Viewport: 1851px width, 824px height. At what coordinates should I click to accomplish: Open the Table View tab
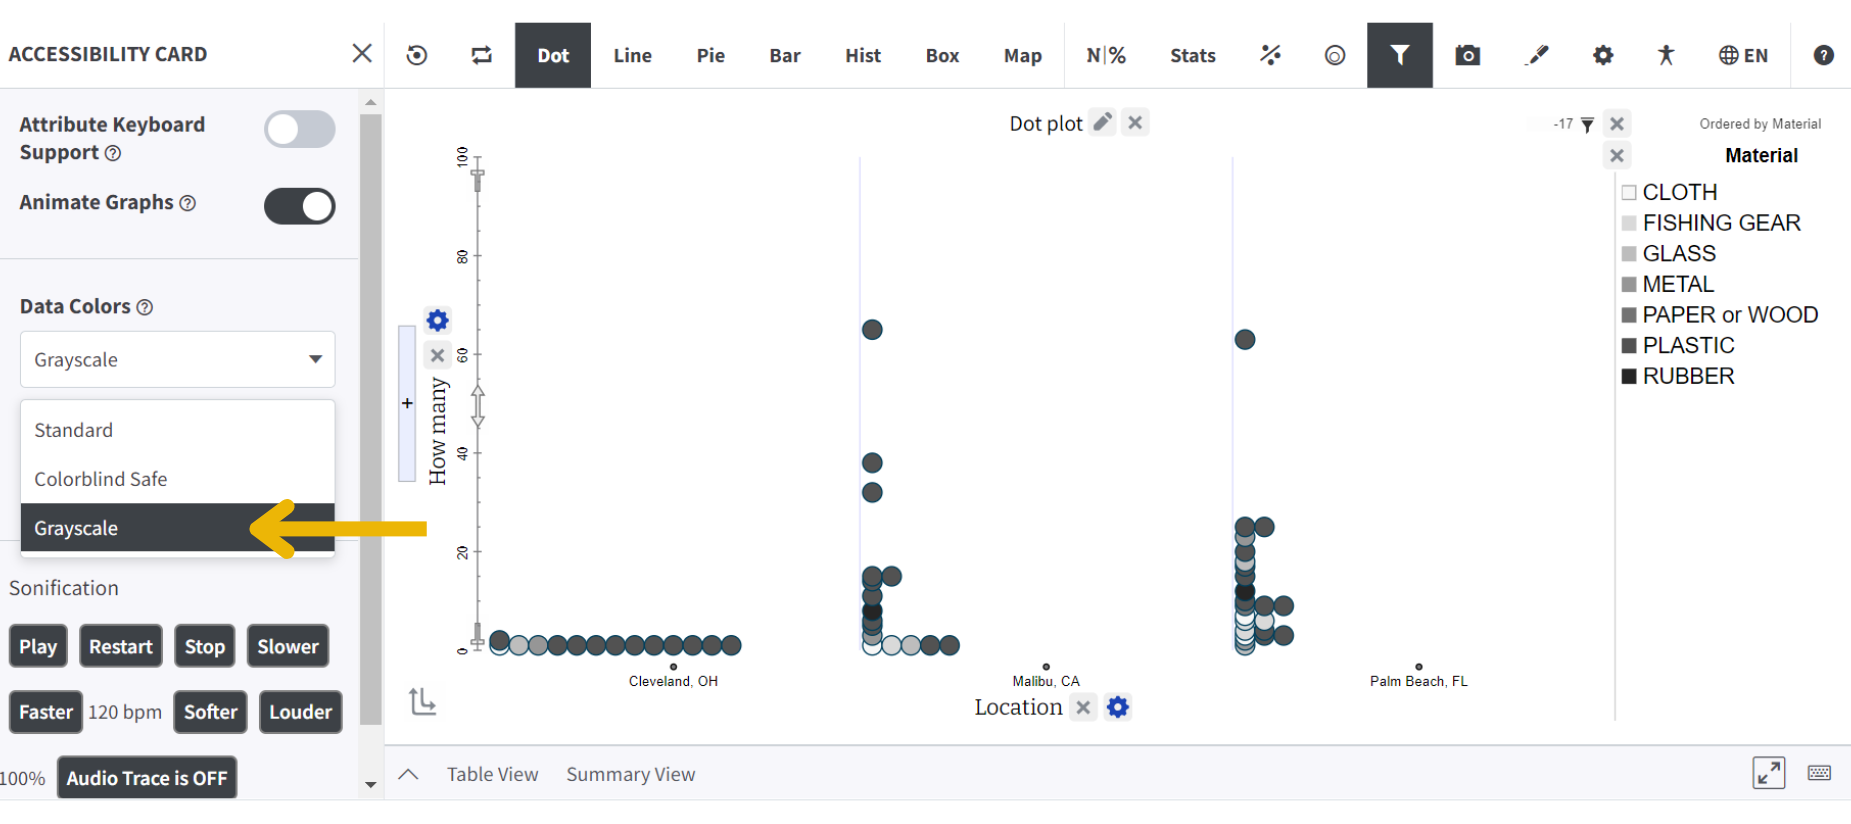(x=492, y=774)
